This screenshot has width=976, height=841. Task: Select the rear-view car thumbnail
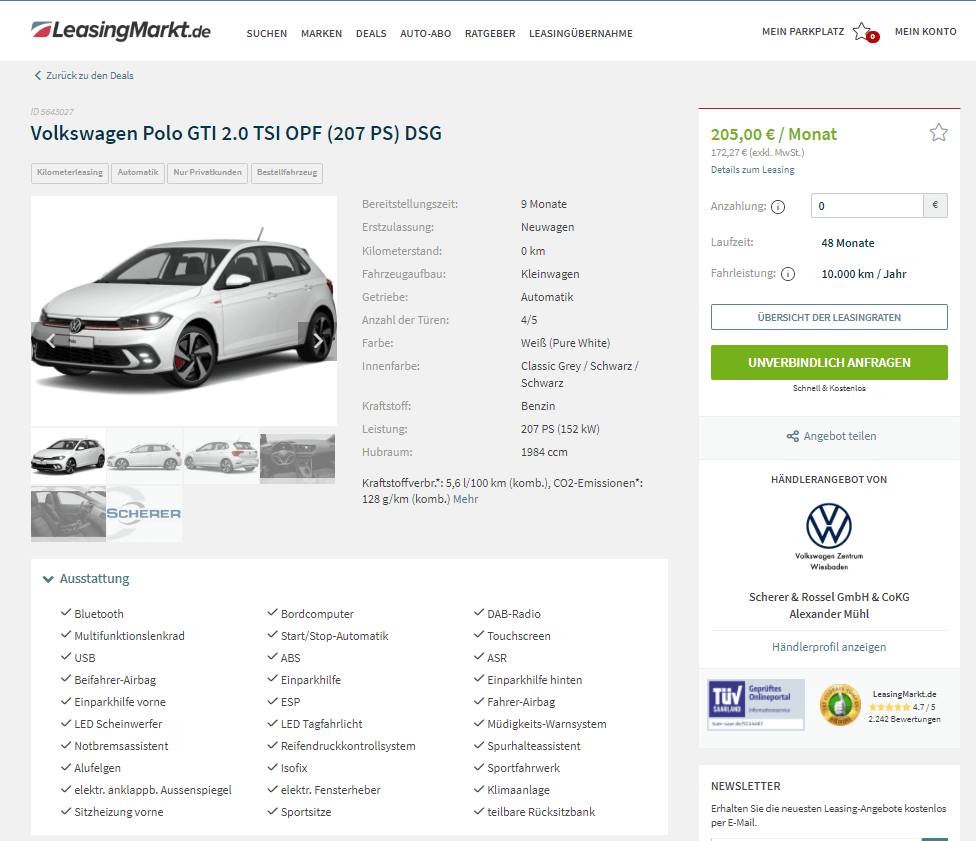(221, 456)
